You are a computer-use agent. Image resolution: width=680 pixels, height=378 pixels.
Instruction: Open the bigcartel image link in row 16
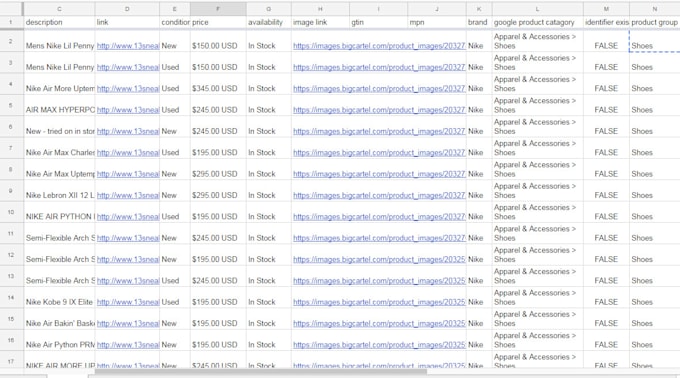point(379,345)
